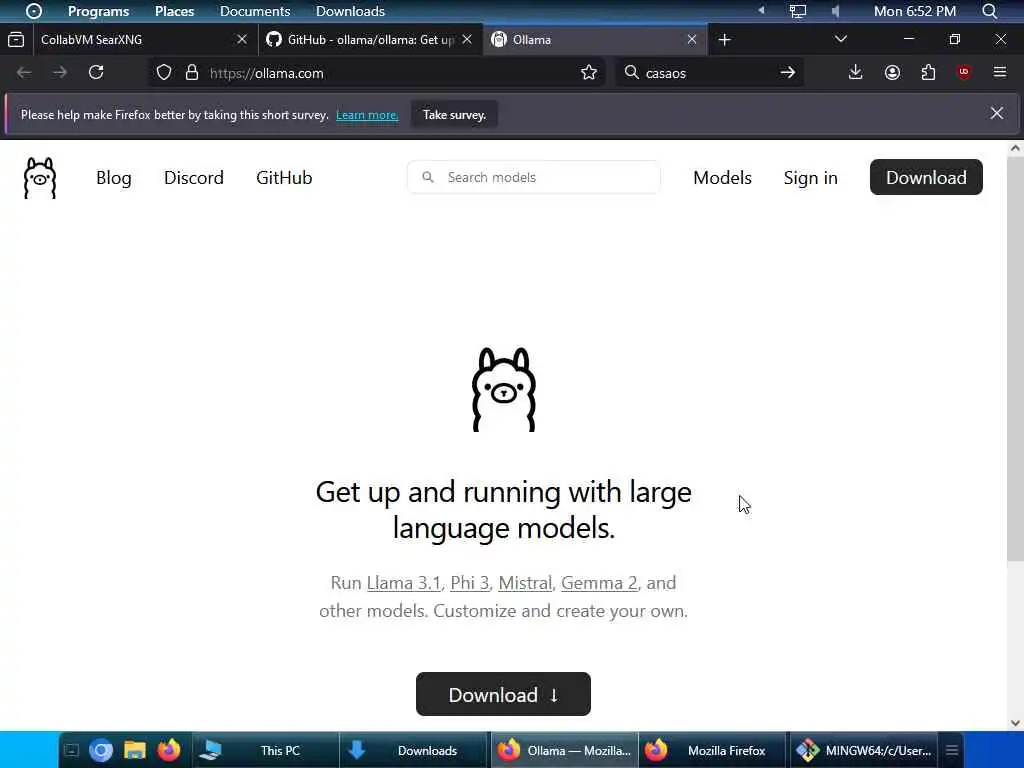
Task: Switch to the Downloads taskbar window
Action: click(414, 750)
